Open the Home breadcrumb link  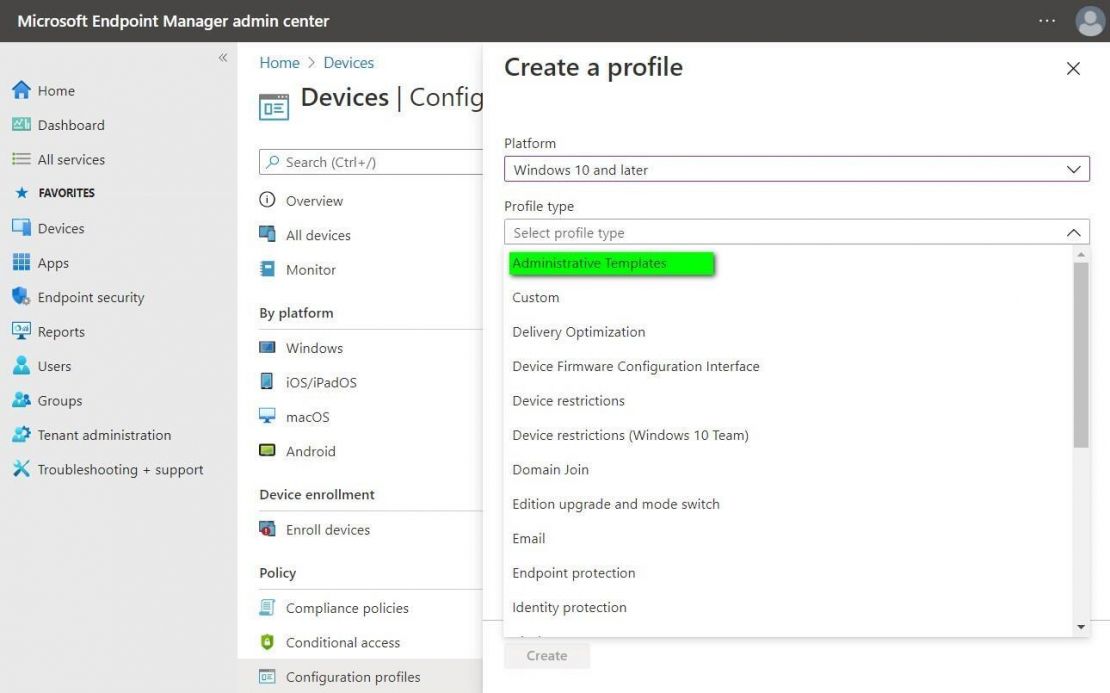(x=278, y=62)
